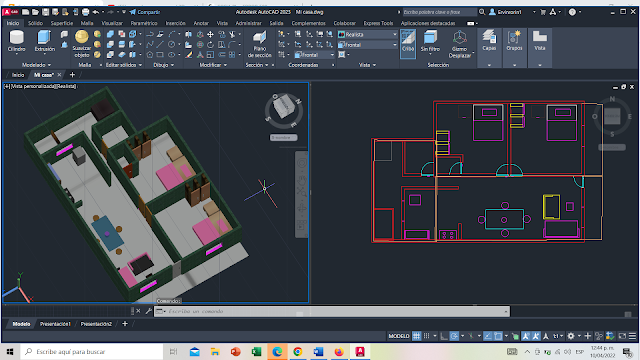Open the Visualizar ribbon tab

pyautogui.click(x=112, y=23)
